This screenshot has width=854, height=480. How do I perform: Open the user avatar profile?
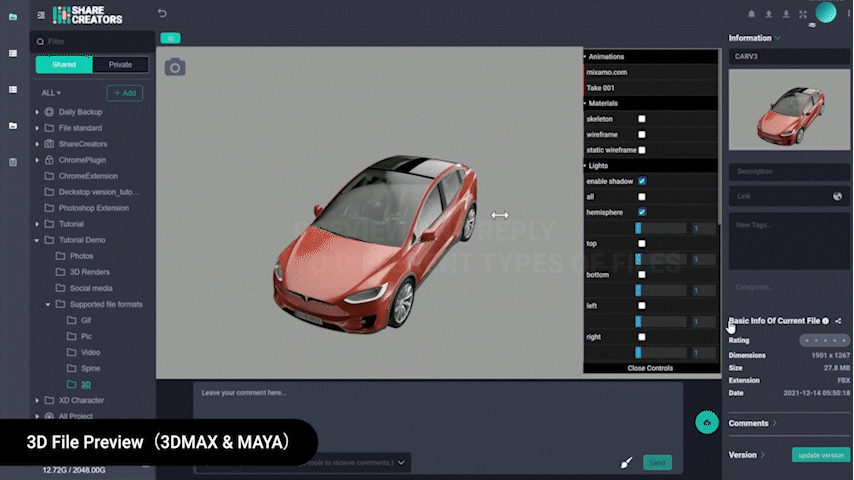click(x=826, y=13)
